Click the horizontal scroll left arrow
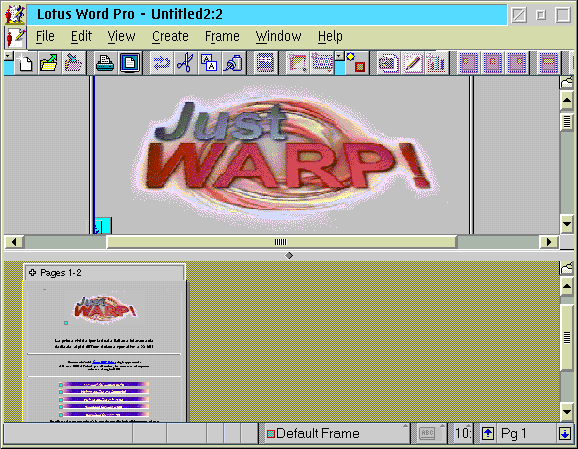Viewport: 578px width, 449px height. coord(14,242)
